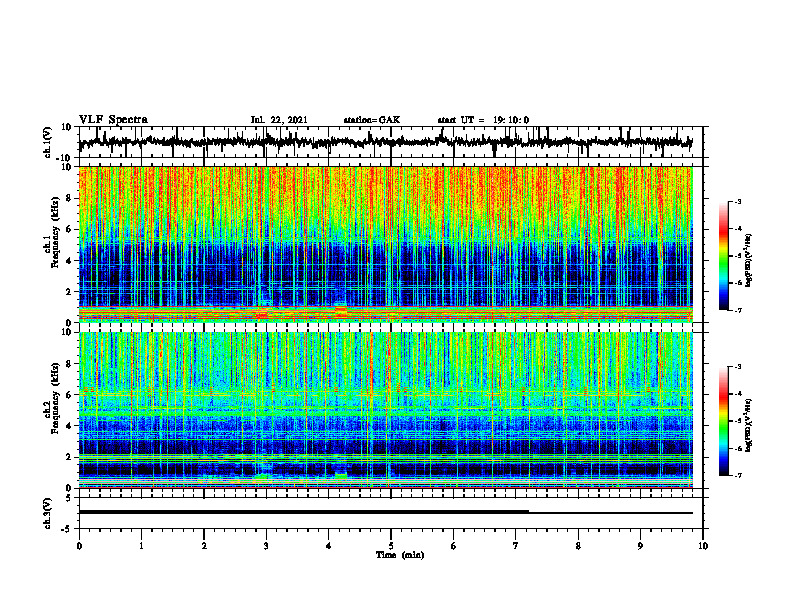This screenshot has height=612, width=792.
Task: Click time axis tick label "2"
Action: tap(204, 546)
